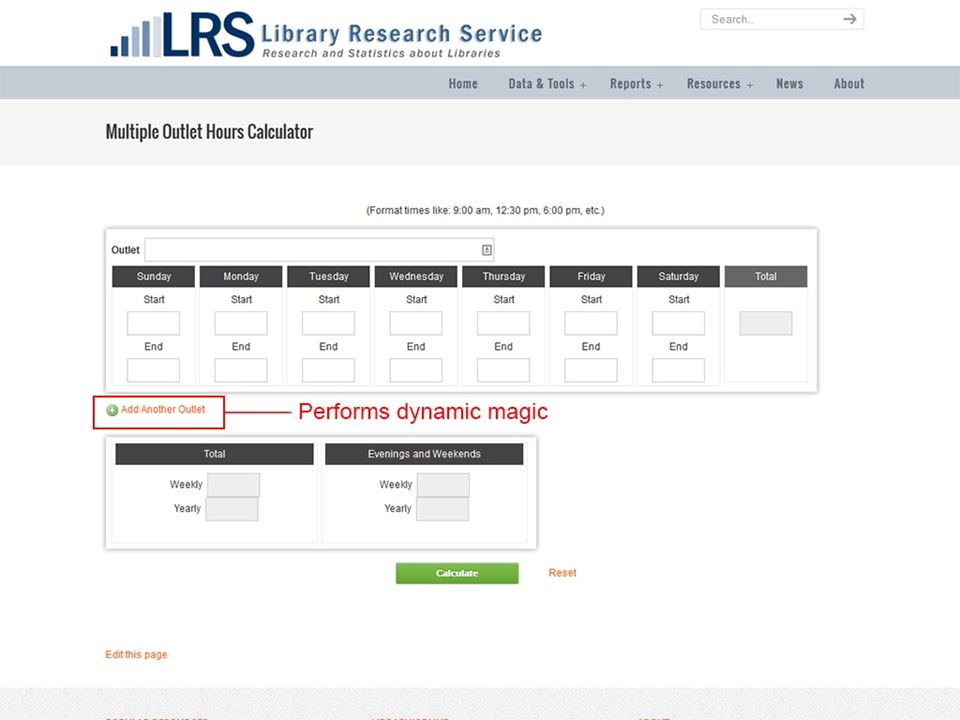Go to the Home nav item

point(463,84)
